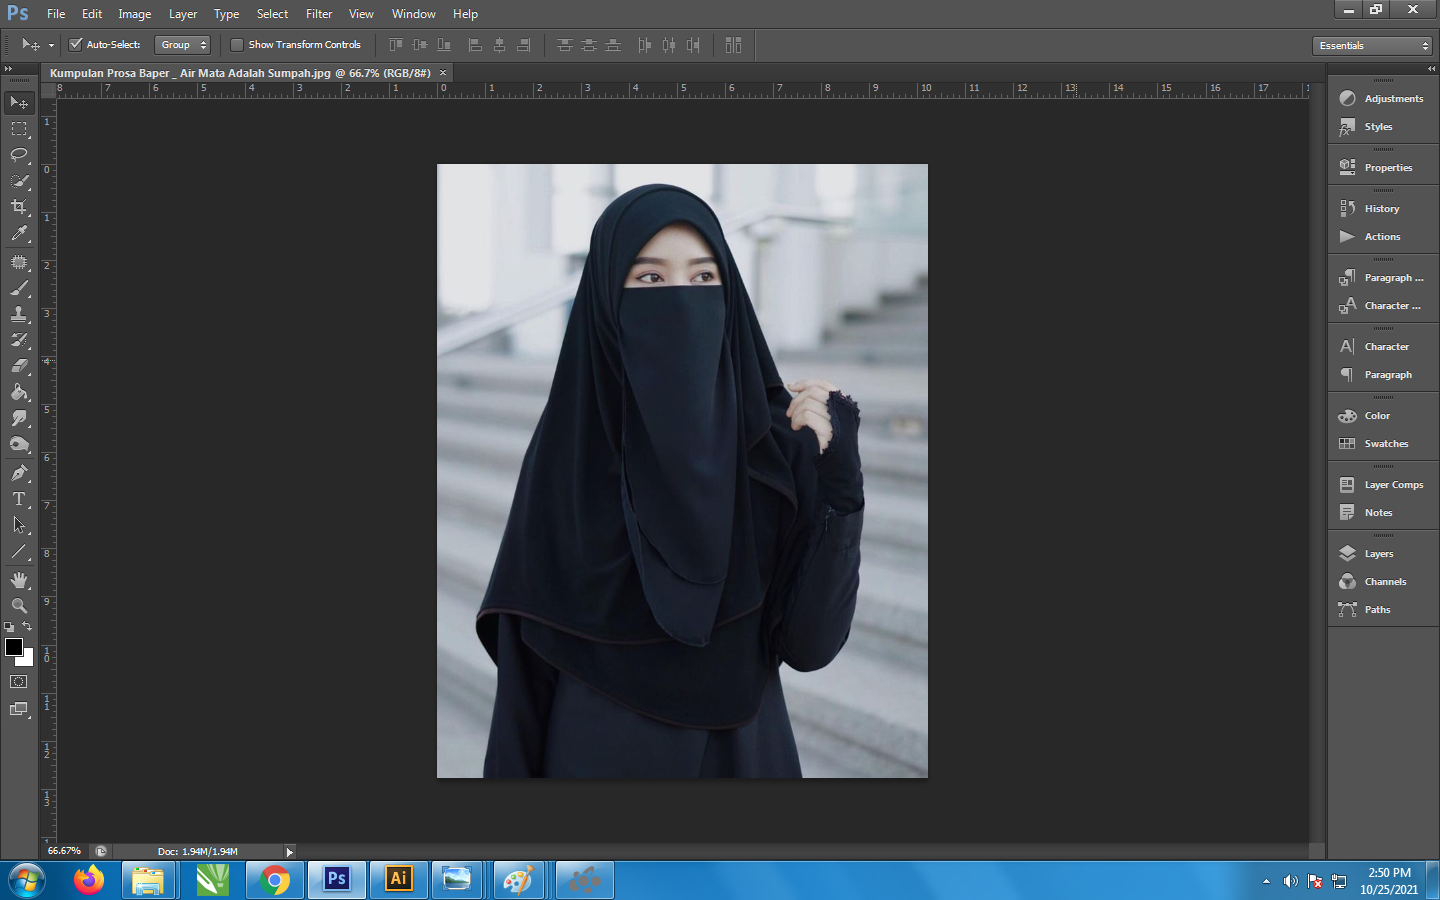Image resolution: width=1440 pixels, height=900 pixels.
Task: Select the Crop tool
Action: click(19, 207)
